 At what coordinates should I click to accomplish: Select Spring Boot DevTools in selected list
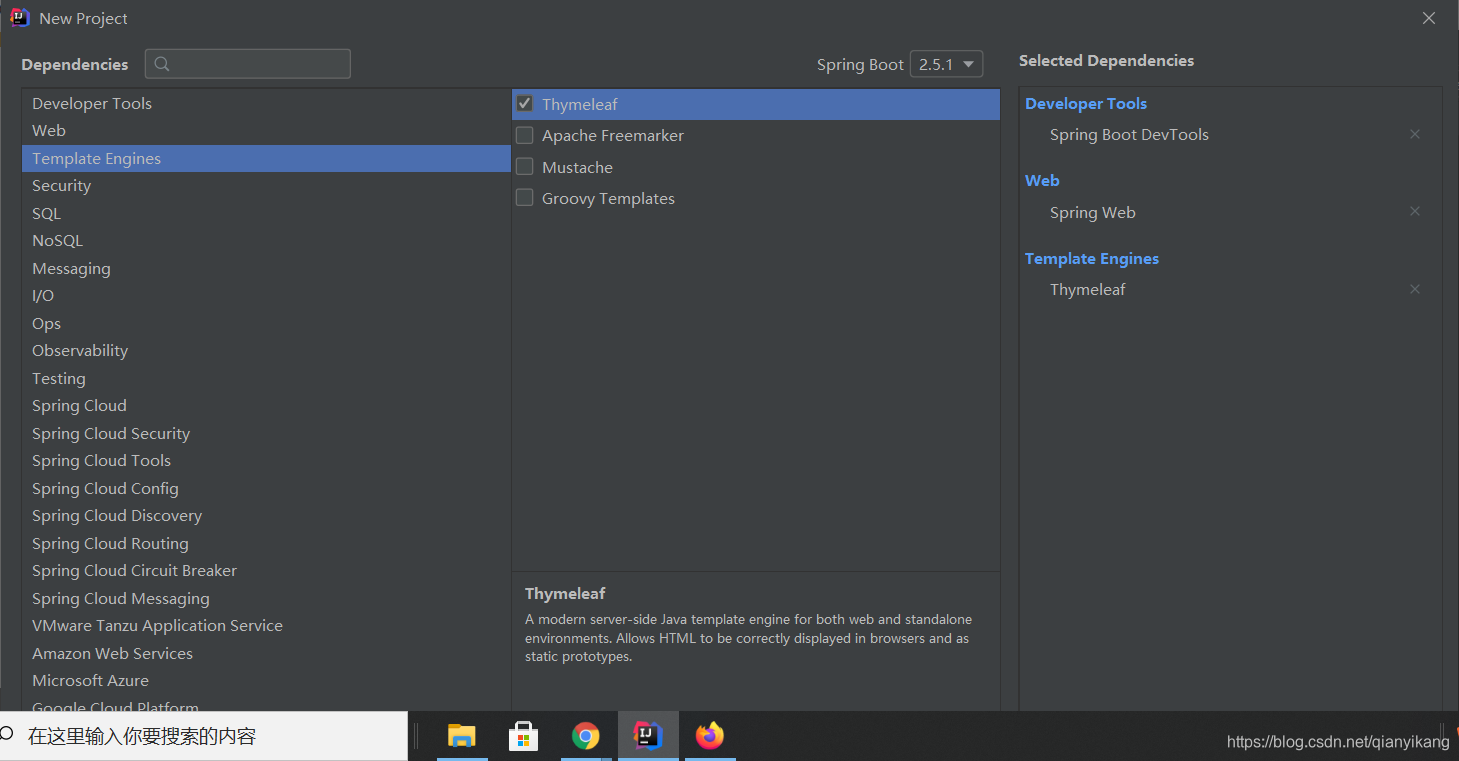click(1129, 134)
